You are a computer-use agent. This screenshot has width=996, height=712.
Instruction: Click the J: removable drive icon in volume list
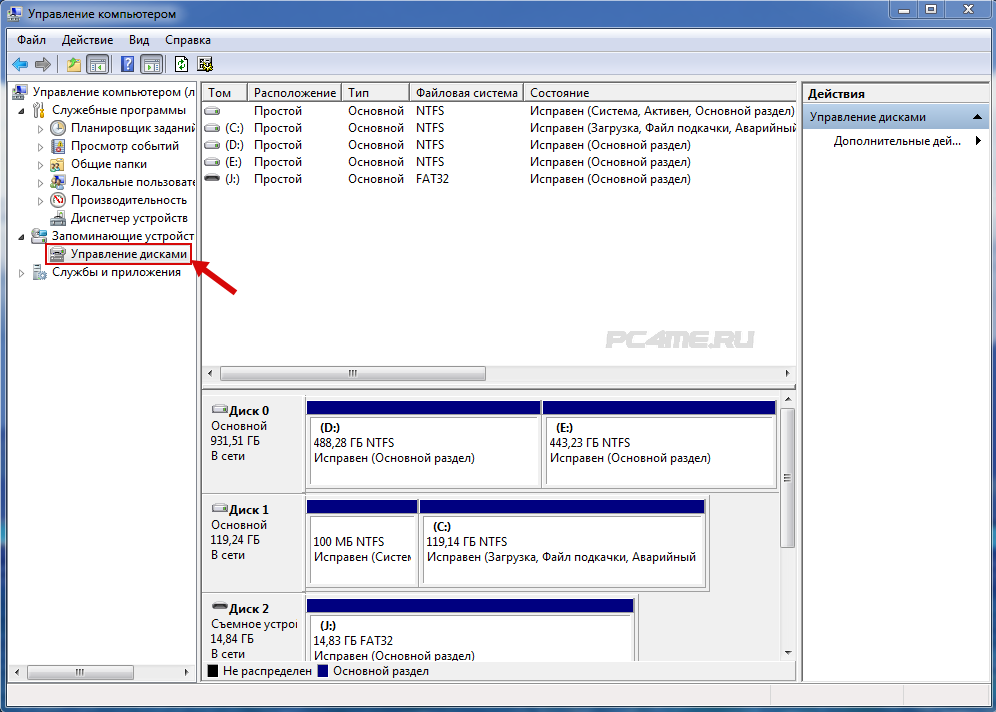[212, 179]
